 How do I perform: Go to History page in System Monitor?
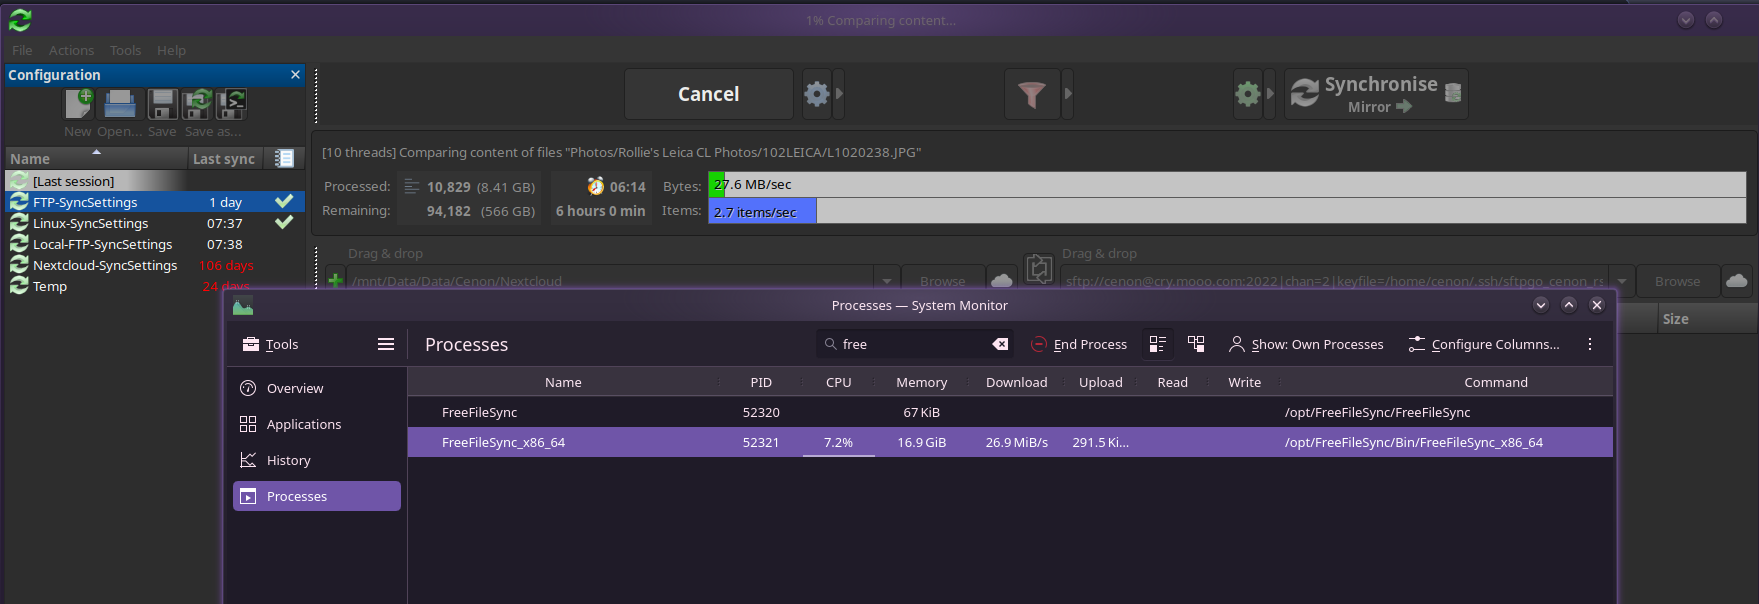pos(317,460)
